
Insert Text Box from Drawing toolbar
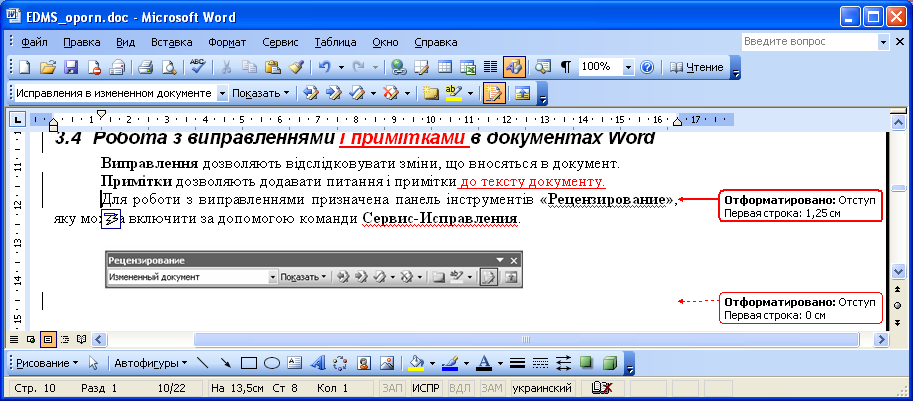[x=295, y=364]
